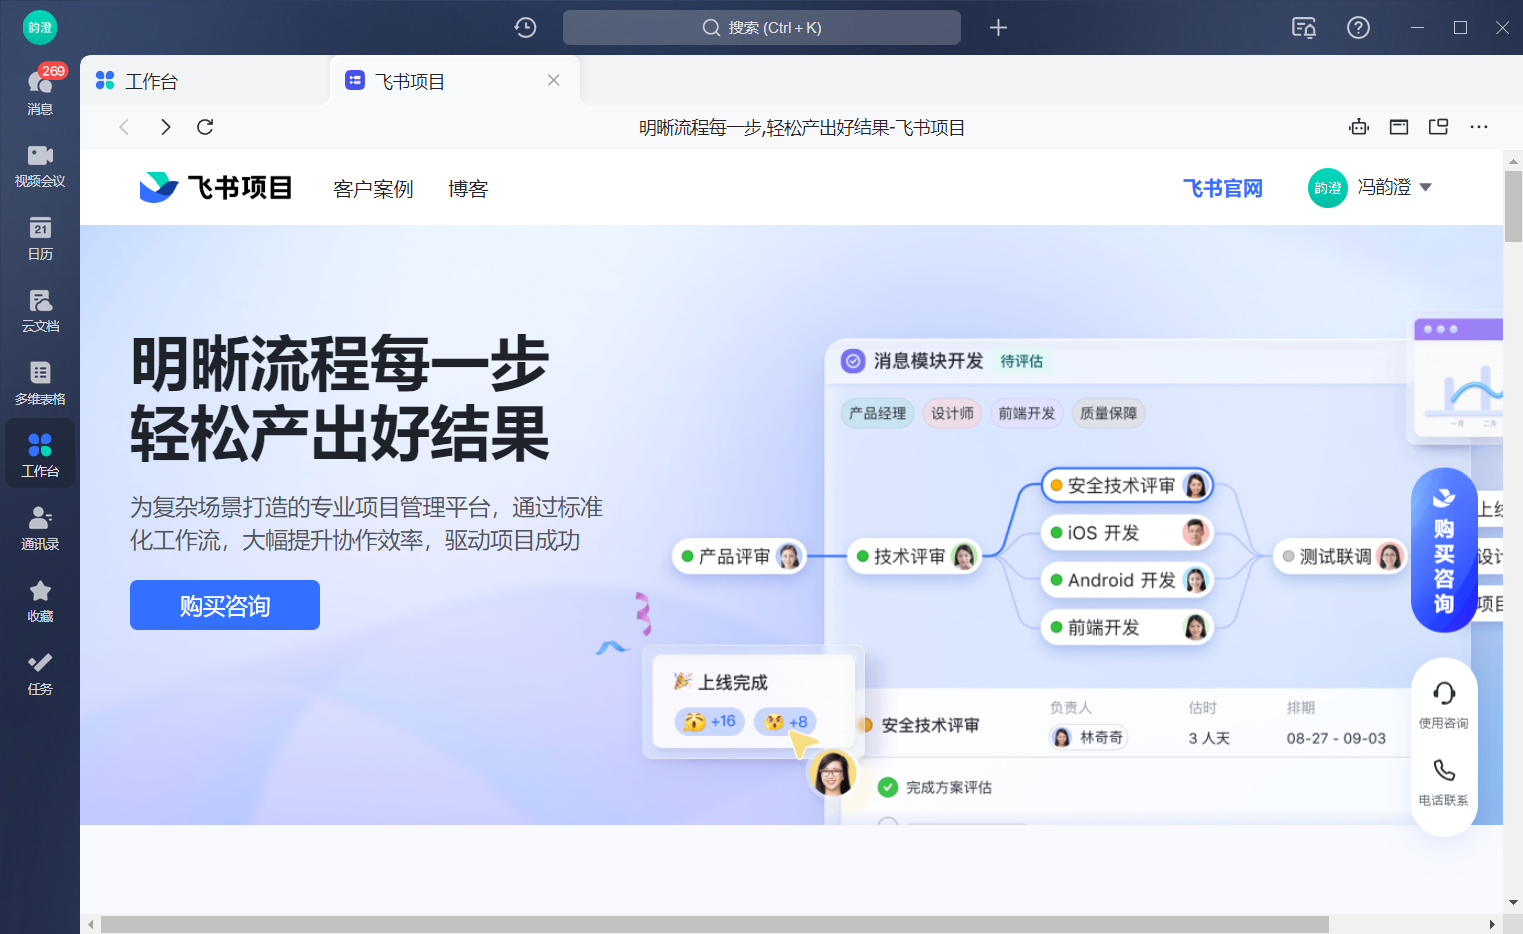Open the screen search icon in the title bar
This screenshot has width=1523, height=934.
[x=1304, y=27]
